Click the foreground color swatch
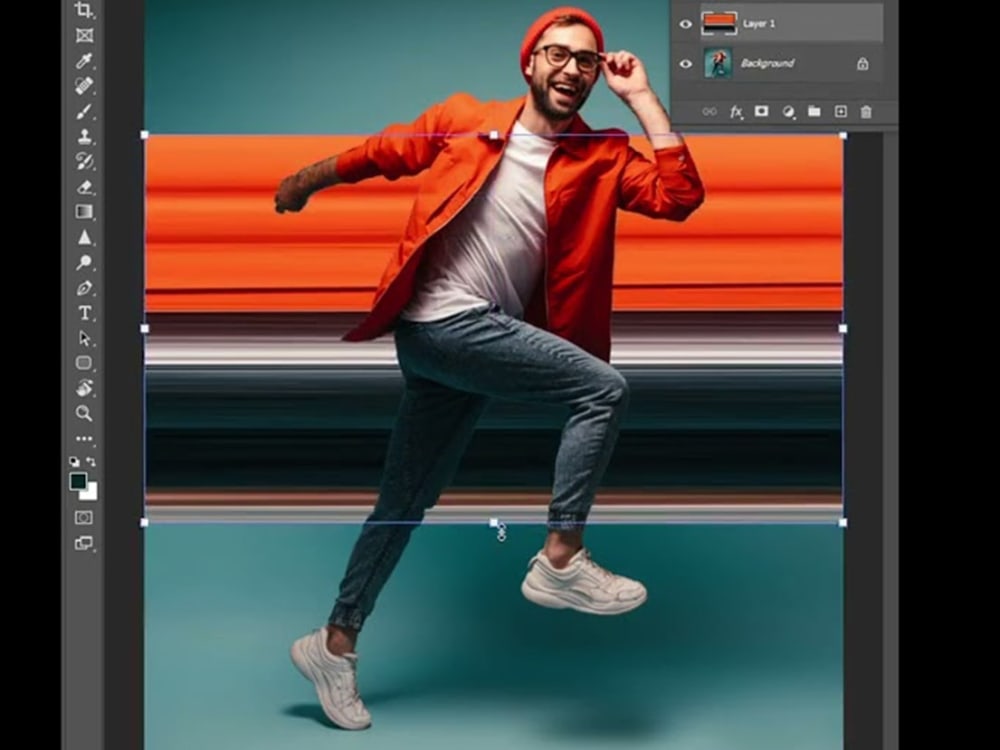This screenshot has height=750, width=1000. (78, 482)
